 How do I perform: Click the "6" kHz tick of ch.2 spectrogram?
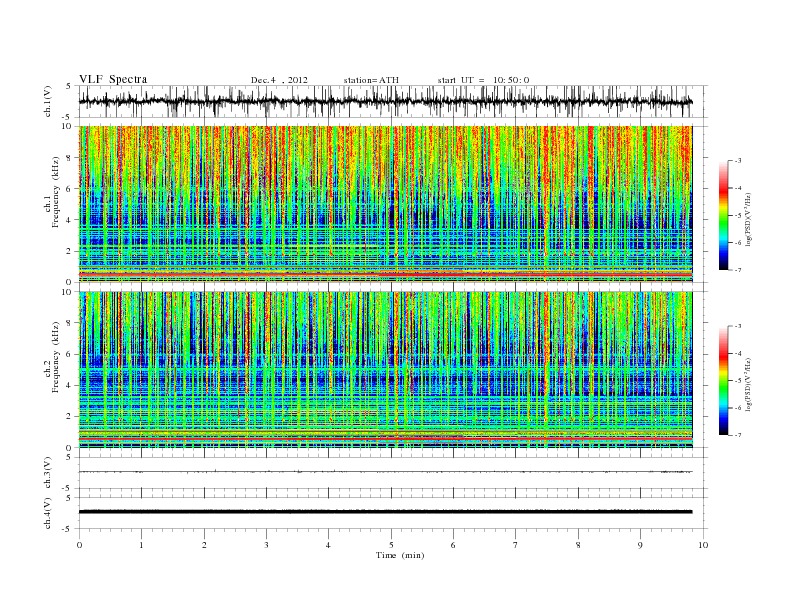[x=70, y=354]
